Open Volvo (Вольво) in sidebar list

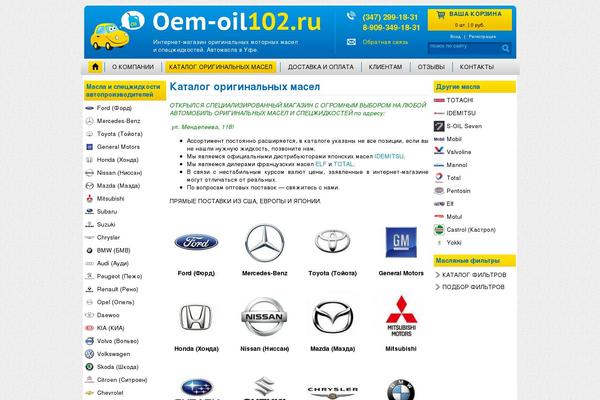point(117,341)
